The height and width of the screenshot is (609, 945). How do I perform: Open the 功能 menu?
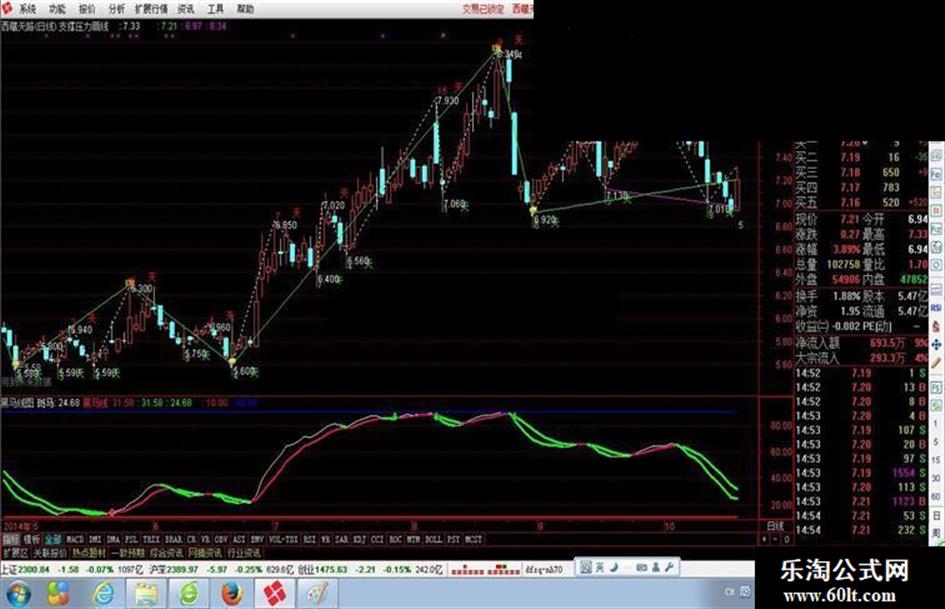pyautogui.click(x=57, y=9)
